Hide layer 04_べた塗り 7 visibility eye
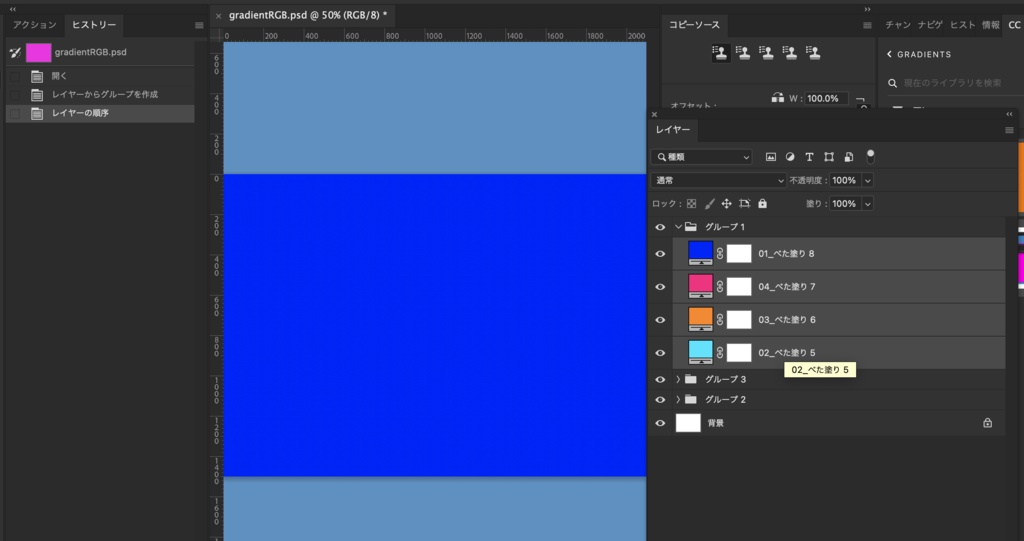 (660, 286)
